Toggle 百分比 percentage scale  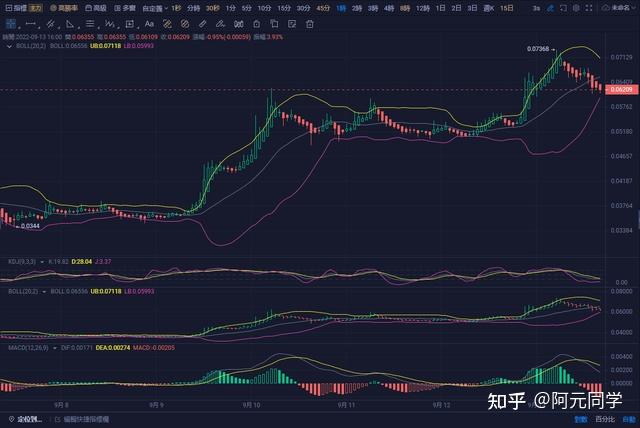click(x=605, y=419)
